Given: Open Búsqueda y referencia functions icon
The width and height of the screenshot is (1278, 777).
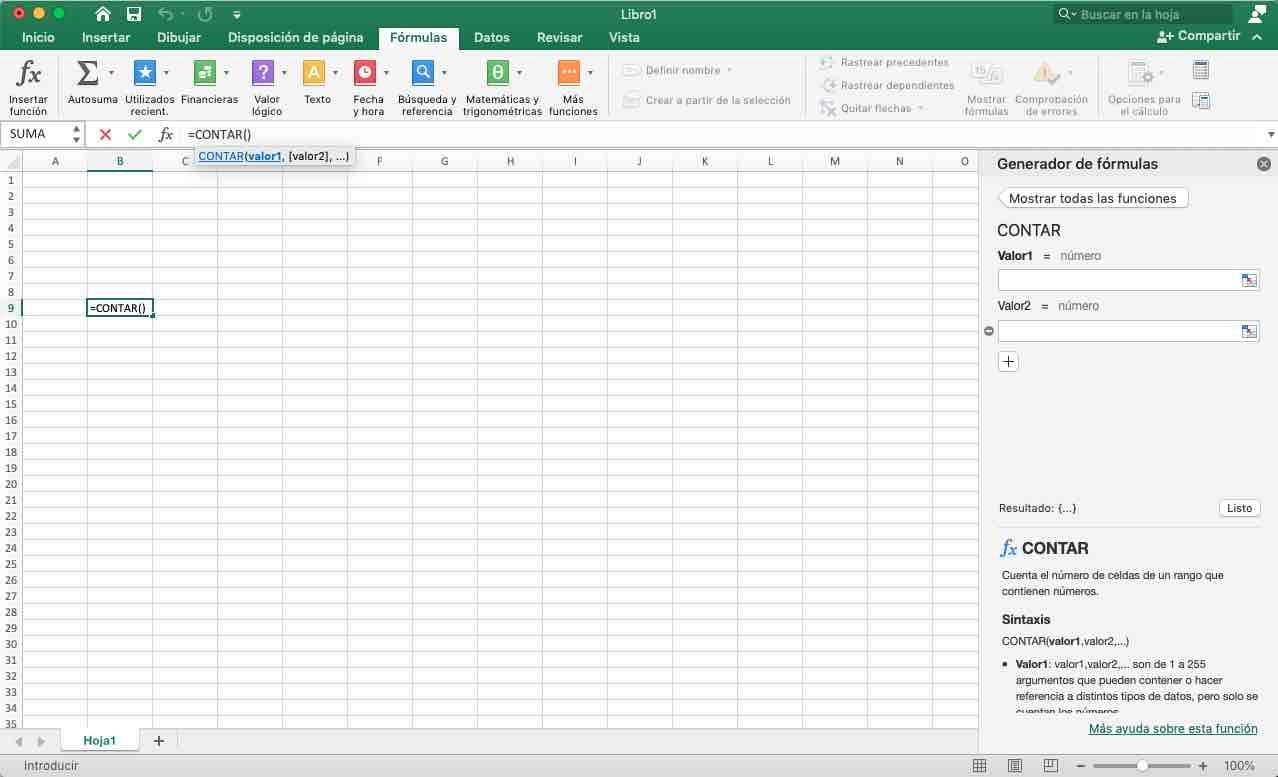Looking at the screenshot, I should click(x=423, y=73).
